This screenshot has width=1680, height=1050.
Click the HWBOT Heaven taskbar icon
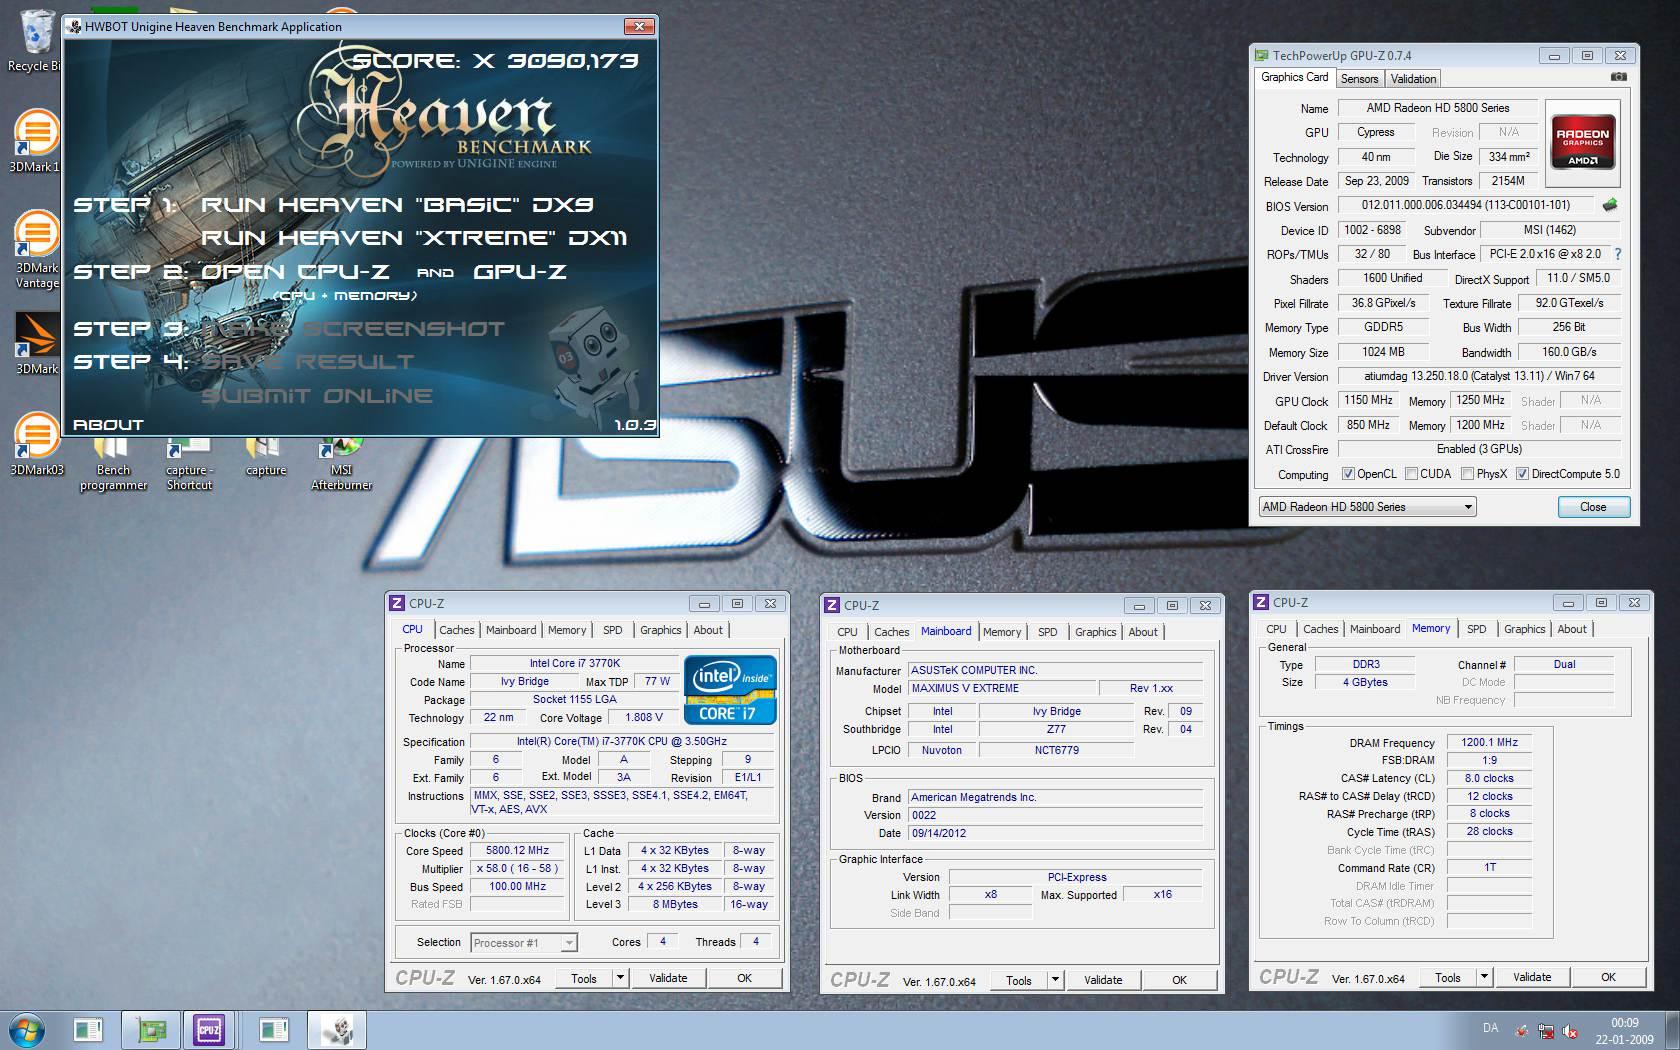336,1030
